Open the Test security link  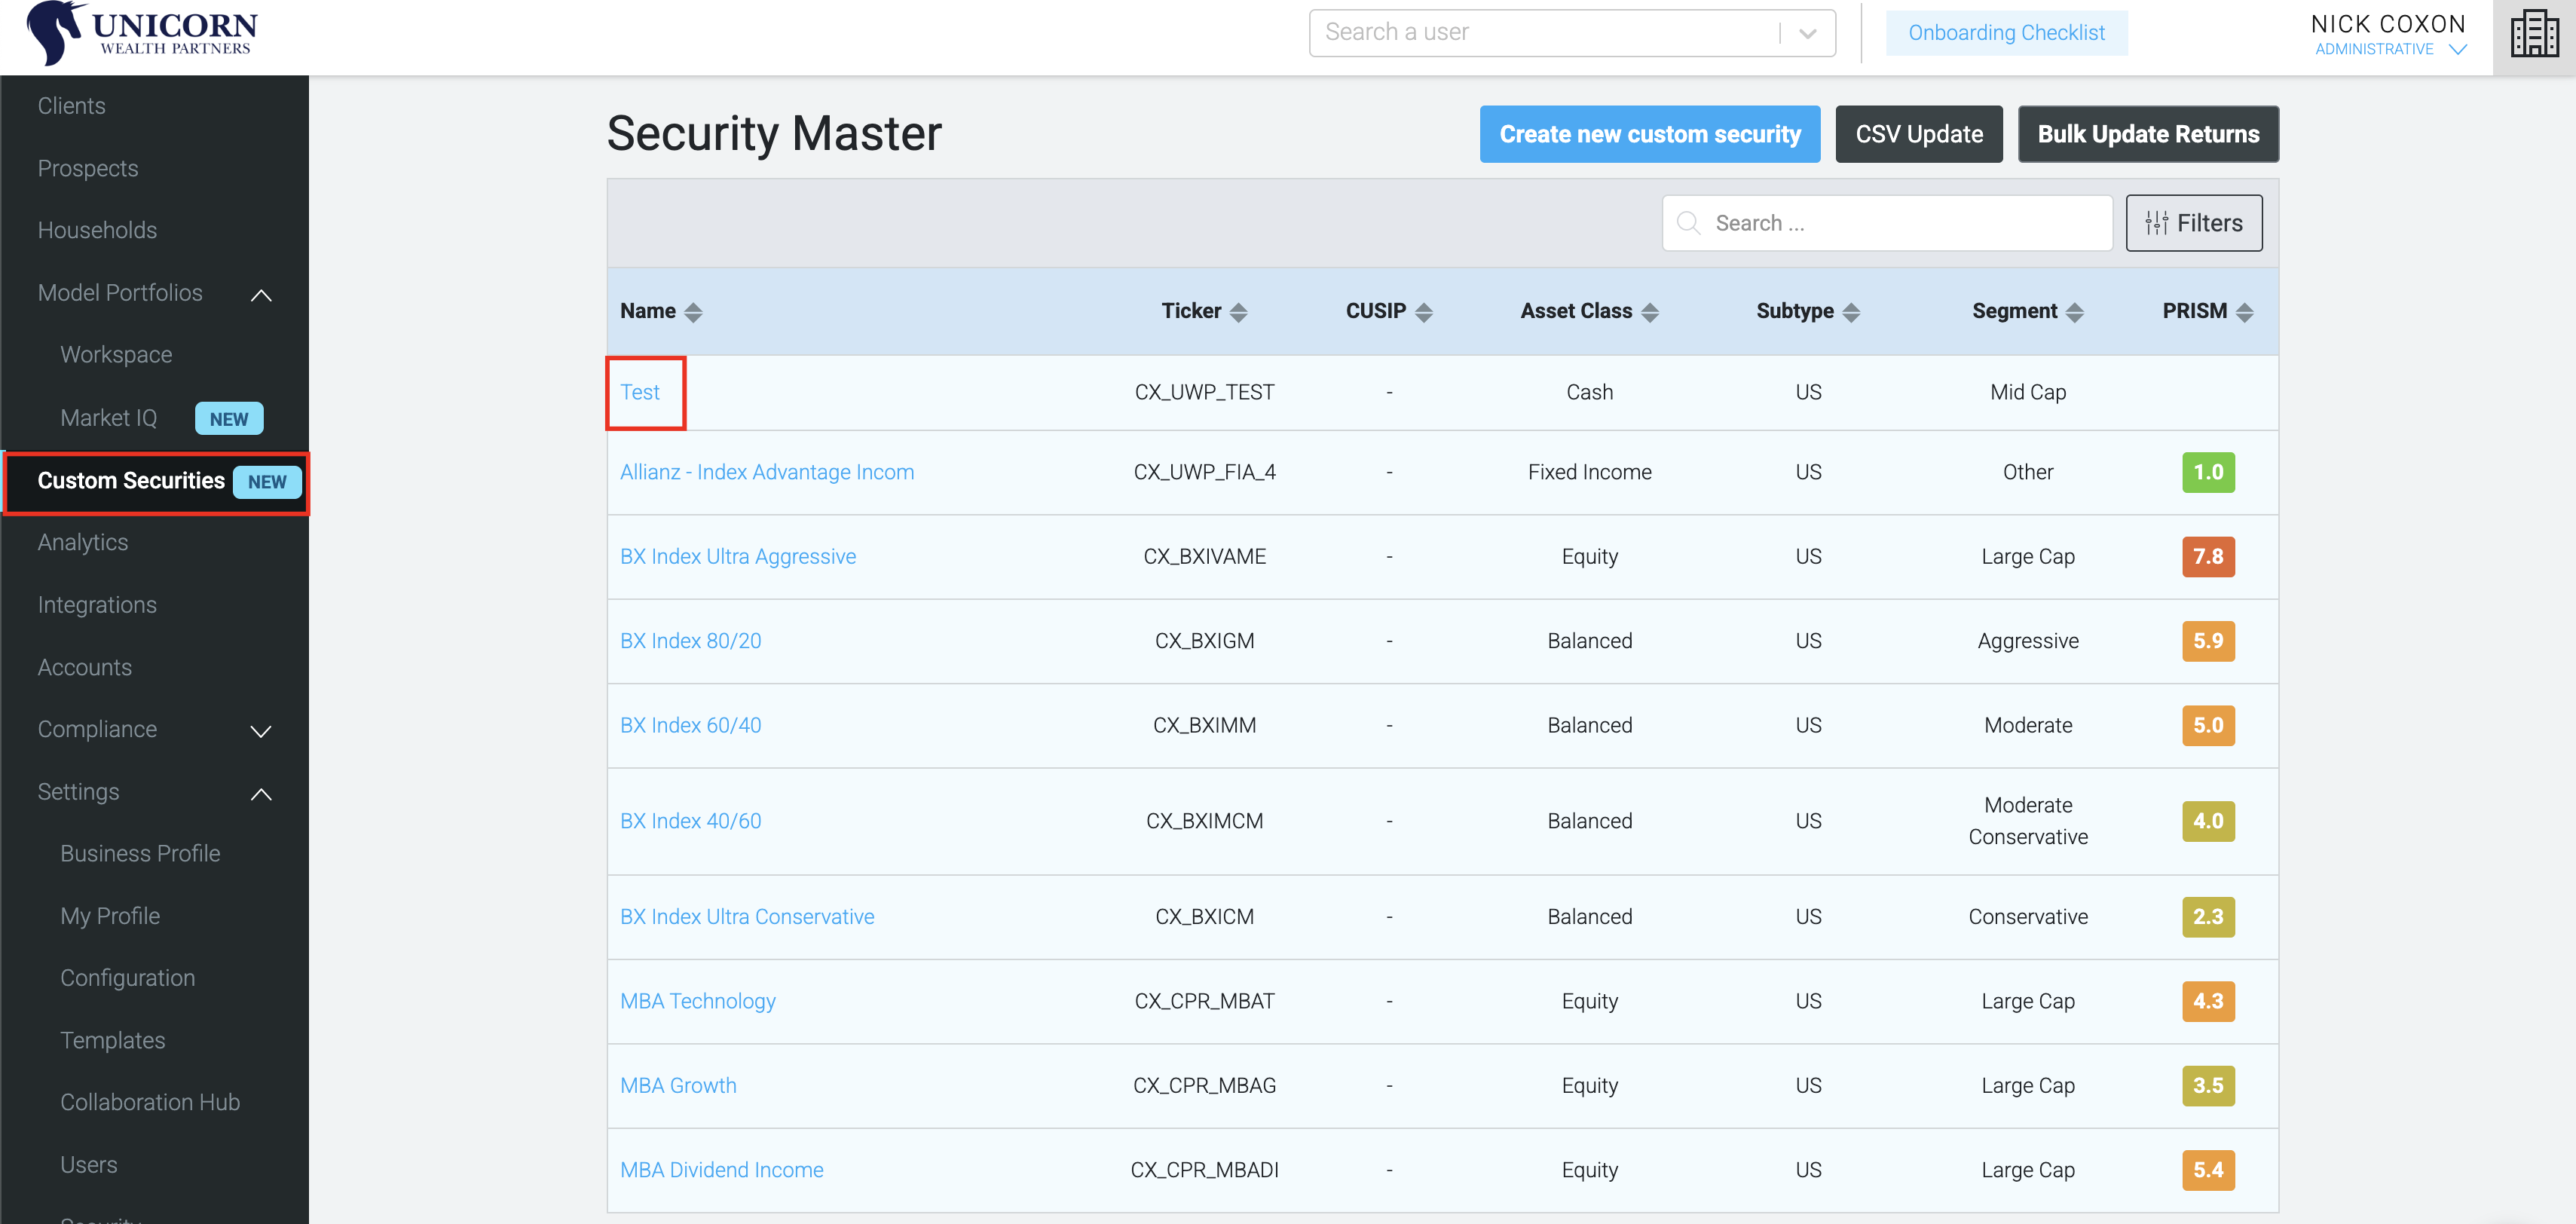[639, 392]
